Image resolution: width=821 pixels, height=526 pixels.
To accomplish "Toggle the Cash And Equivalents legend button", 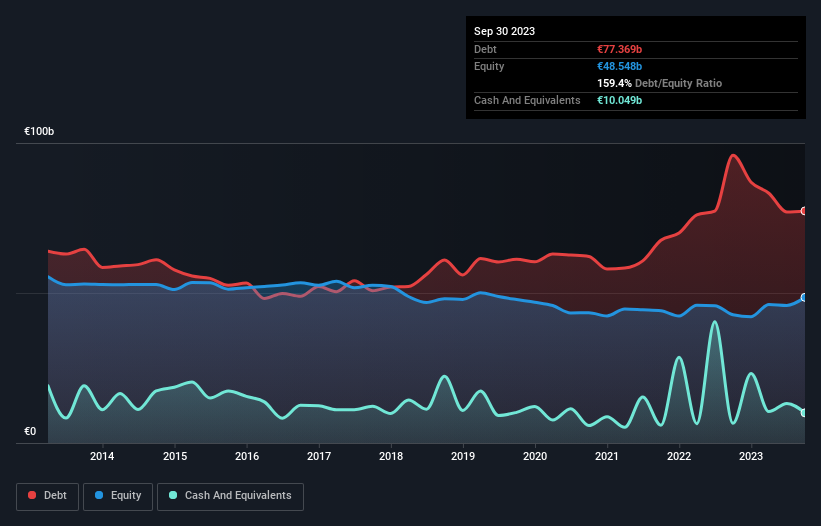I will click(230, 496).
